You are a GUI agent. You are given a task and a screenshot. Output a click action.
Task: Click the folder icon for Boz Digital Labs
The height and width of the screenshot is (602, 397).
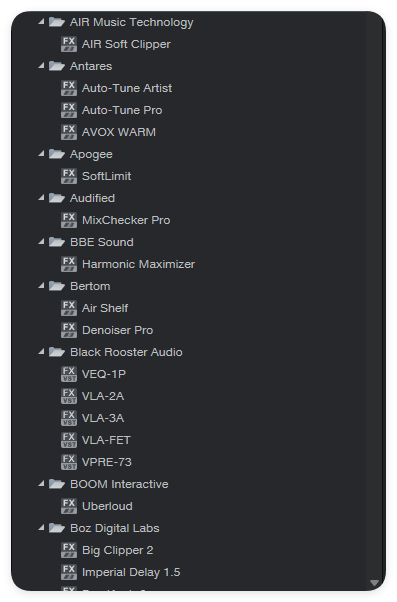click(x=57, y=528)
